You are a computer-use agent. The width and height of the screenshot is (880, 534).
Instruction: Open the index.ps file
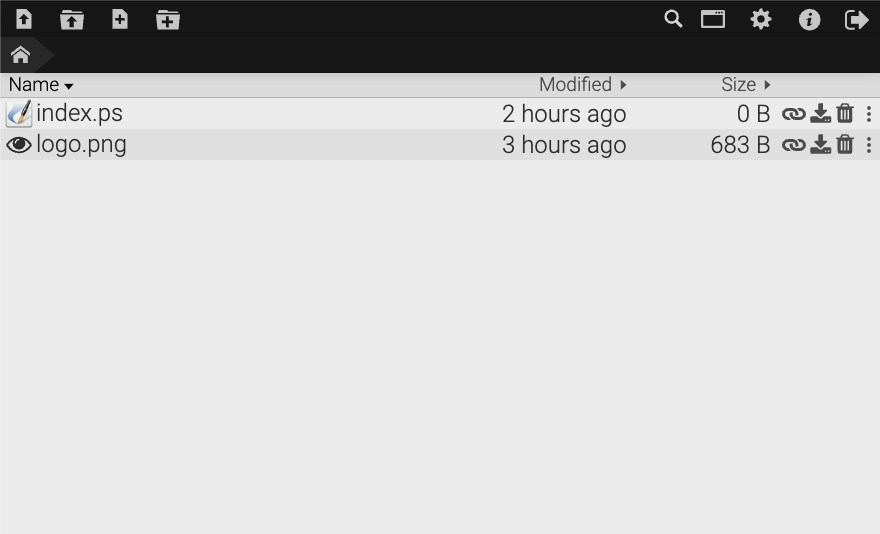[79, 114]
